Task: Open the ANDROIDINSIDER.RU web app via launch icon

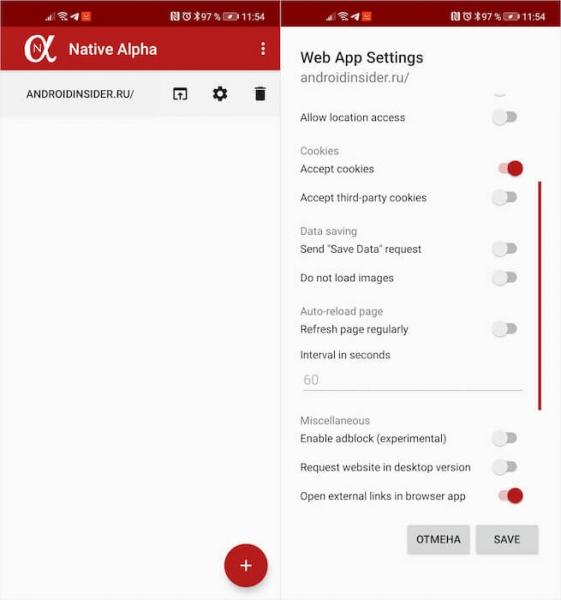Action: click(x=180, y=94)
